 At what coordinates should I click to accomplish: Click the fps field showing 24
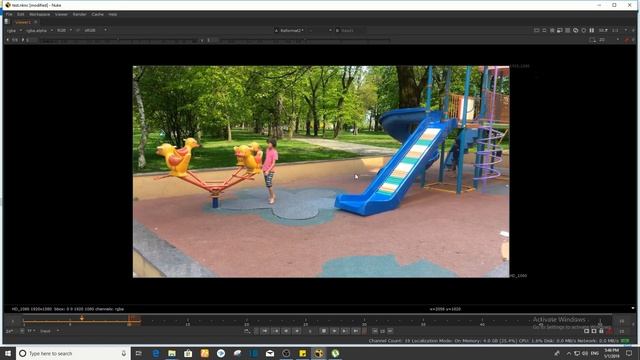[x=9, y=331]
